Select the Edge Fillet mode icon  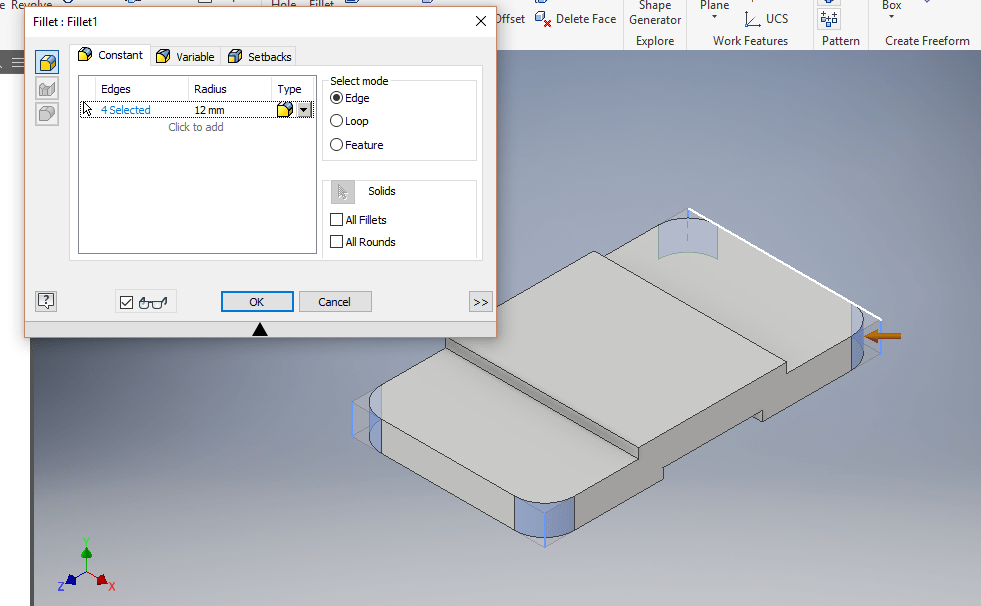pyautogui.click(x=47, y=63)
